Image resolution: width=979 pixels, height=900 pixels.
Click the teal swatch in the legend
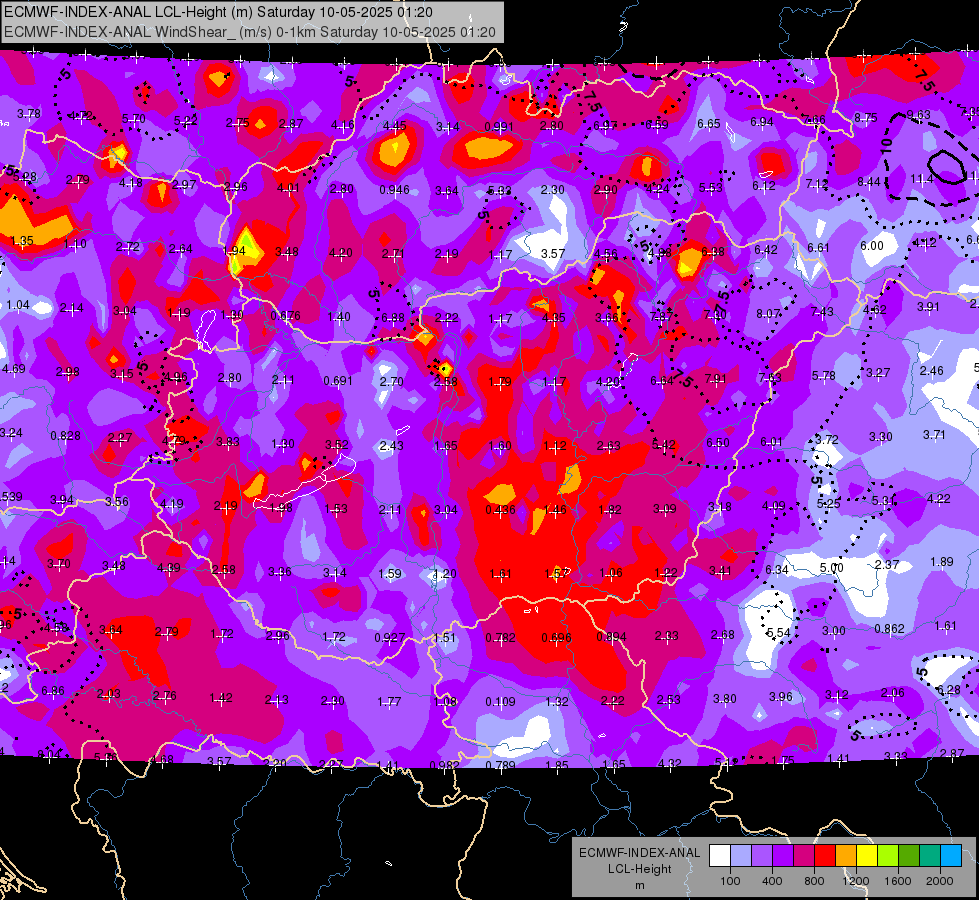pos(930,856)
